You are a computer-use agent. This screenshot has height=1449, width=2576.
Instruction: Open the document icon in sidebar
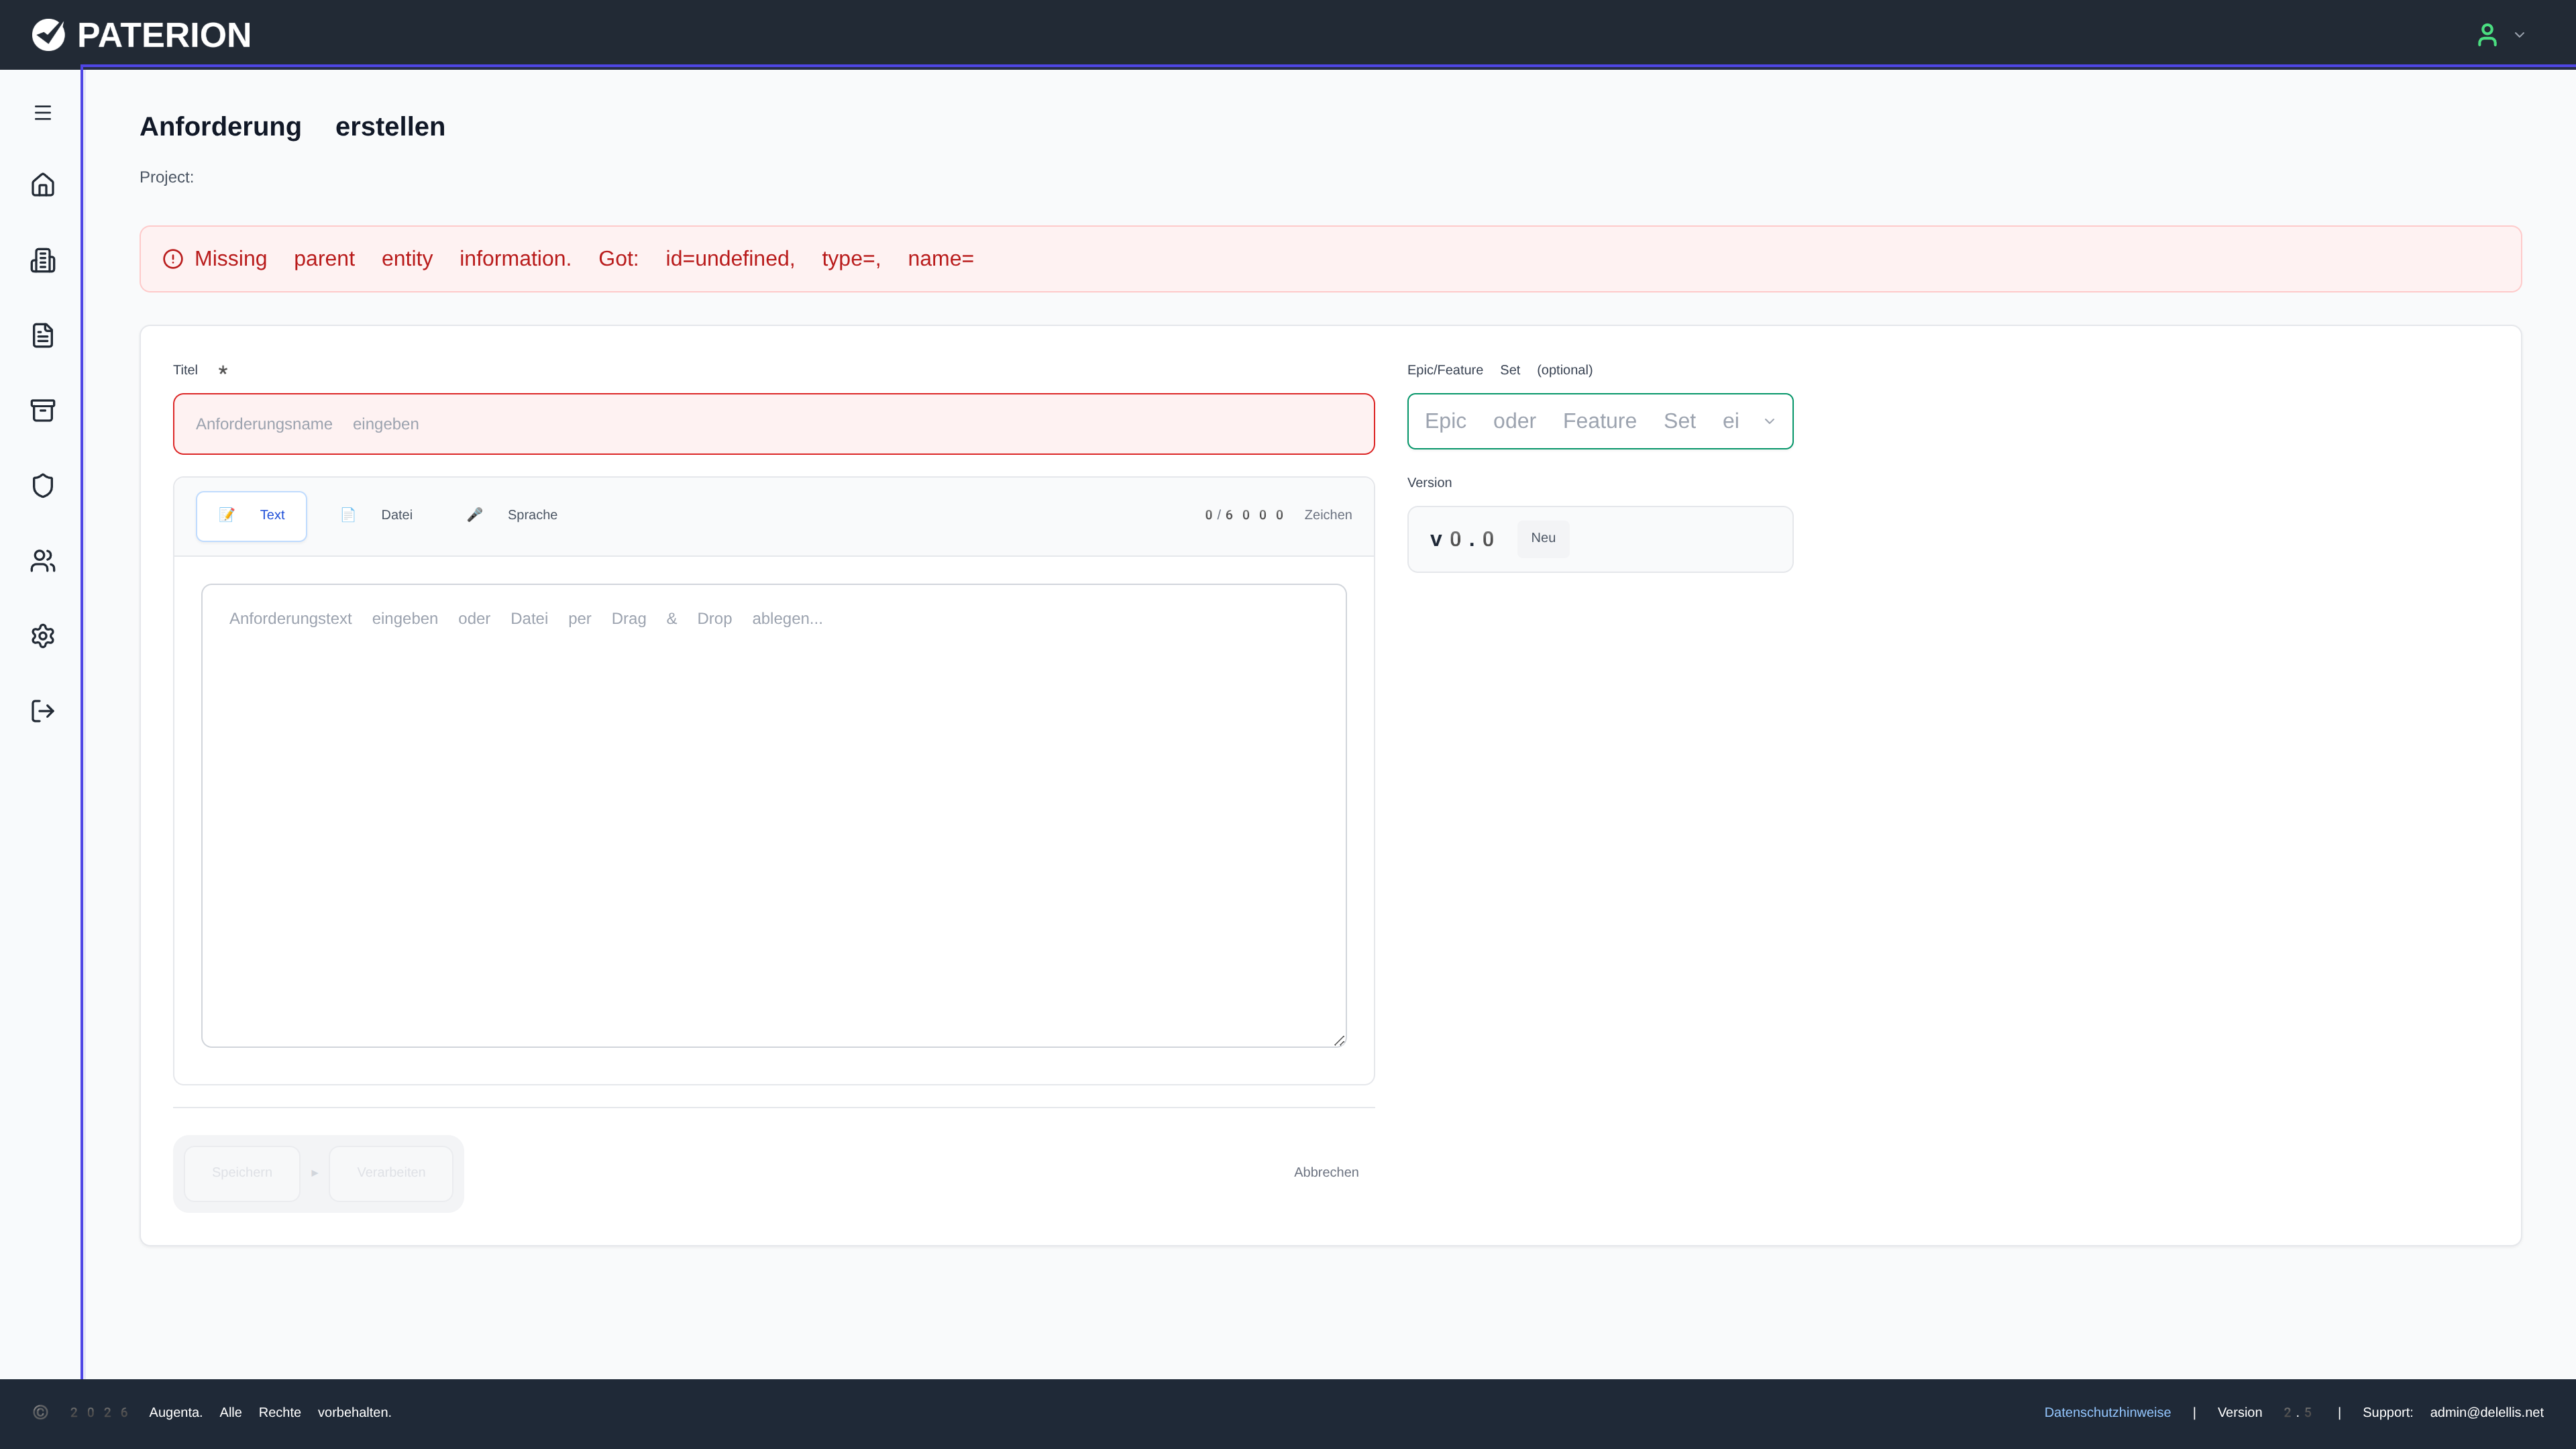(x=42, y=335)
